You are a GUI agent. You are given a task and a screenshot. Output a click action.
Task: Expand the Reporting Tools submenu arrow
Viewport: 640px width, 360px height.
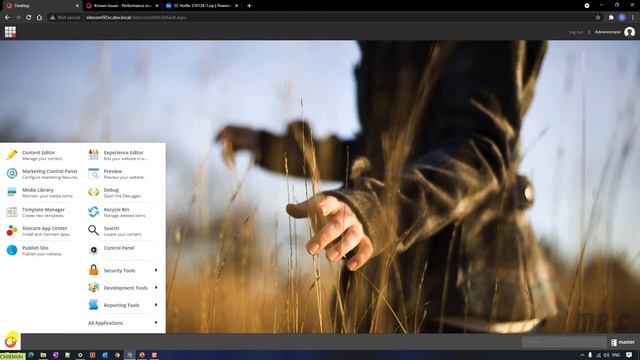click(156, 305)
